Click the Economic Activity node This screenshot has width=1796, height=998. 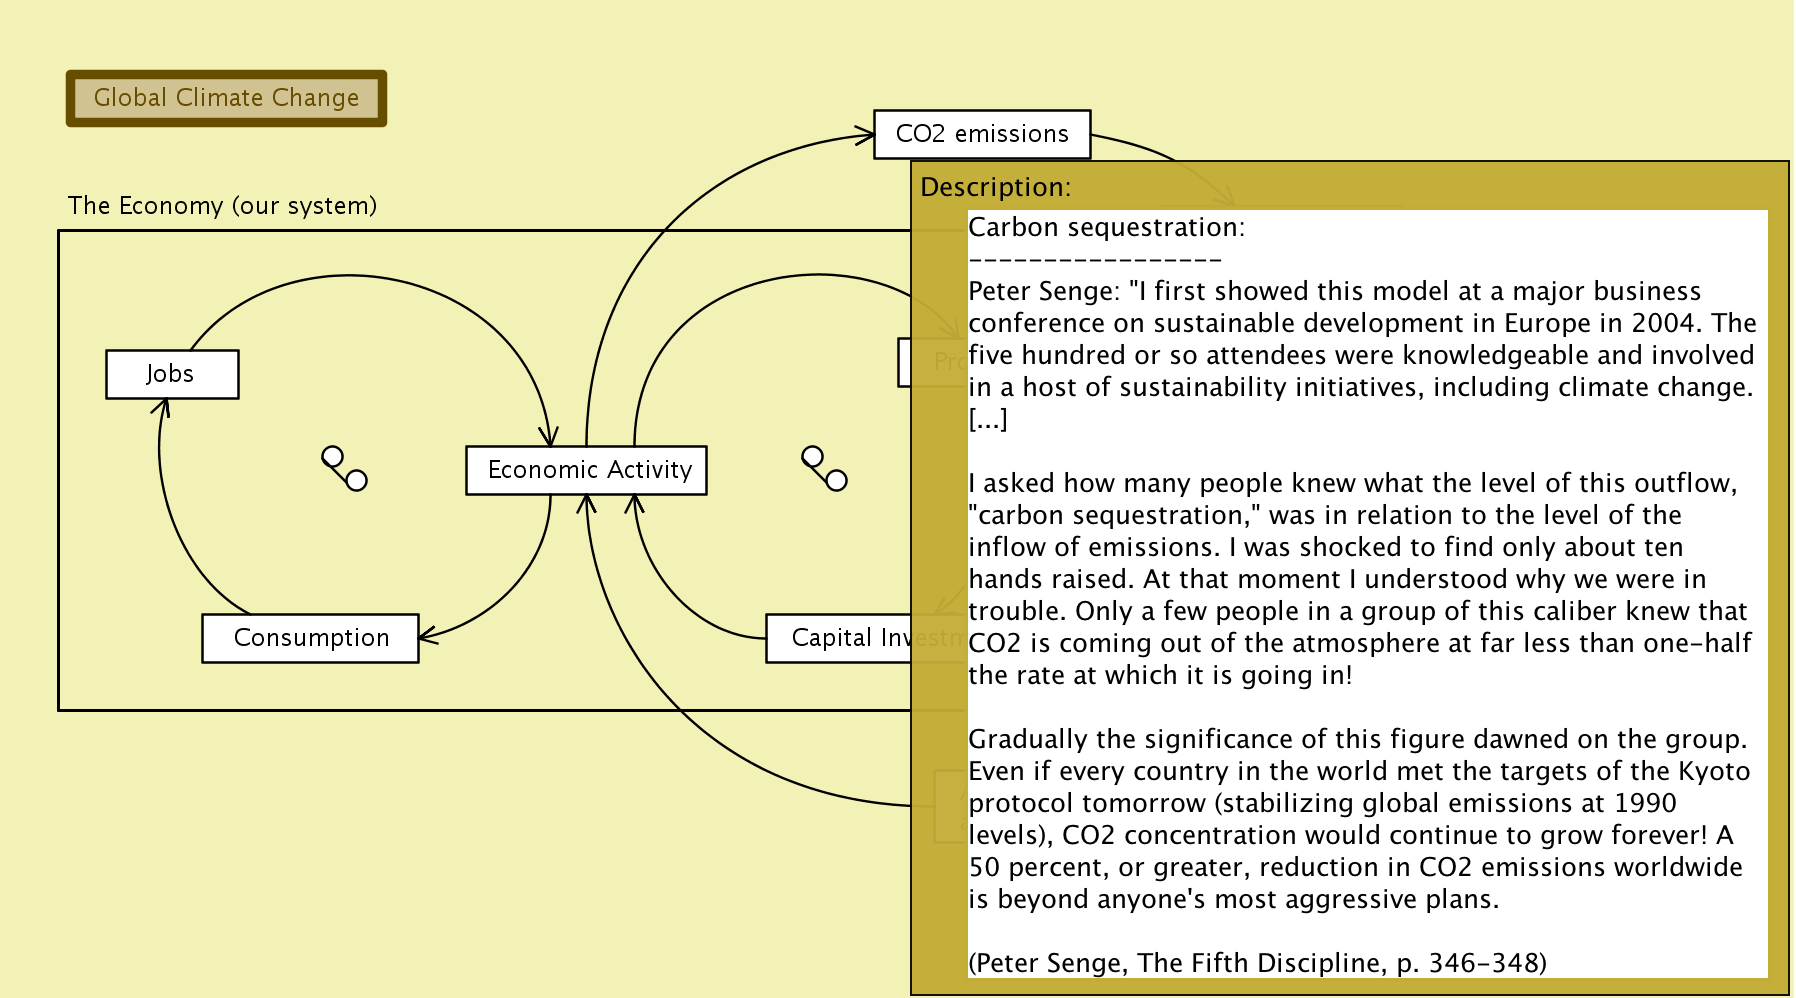click(586, 470)
